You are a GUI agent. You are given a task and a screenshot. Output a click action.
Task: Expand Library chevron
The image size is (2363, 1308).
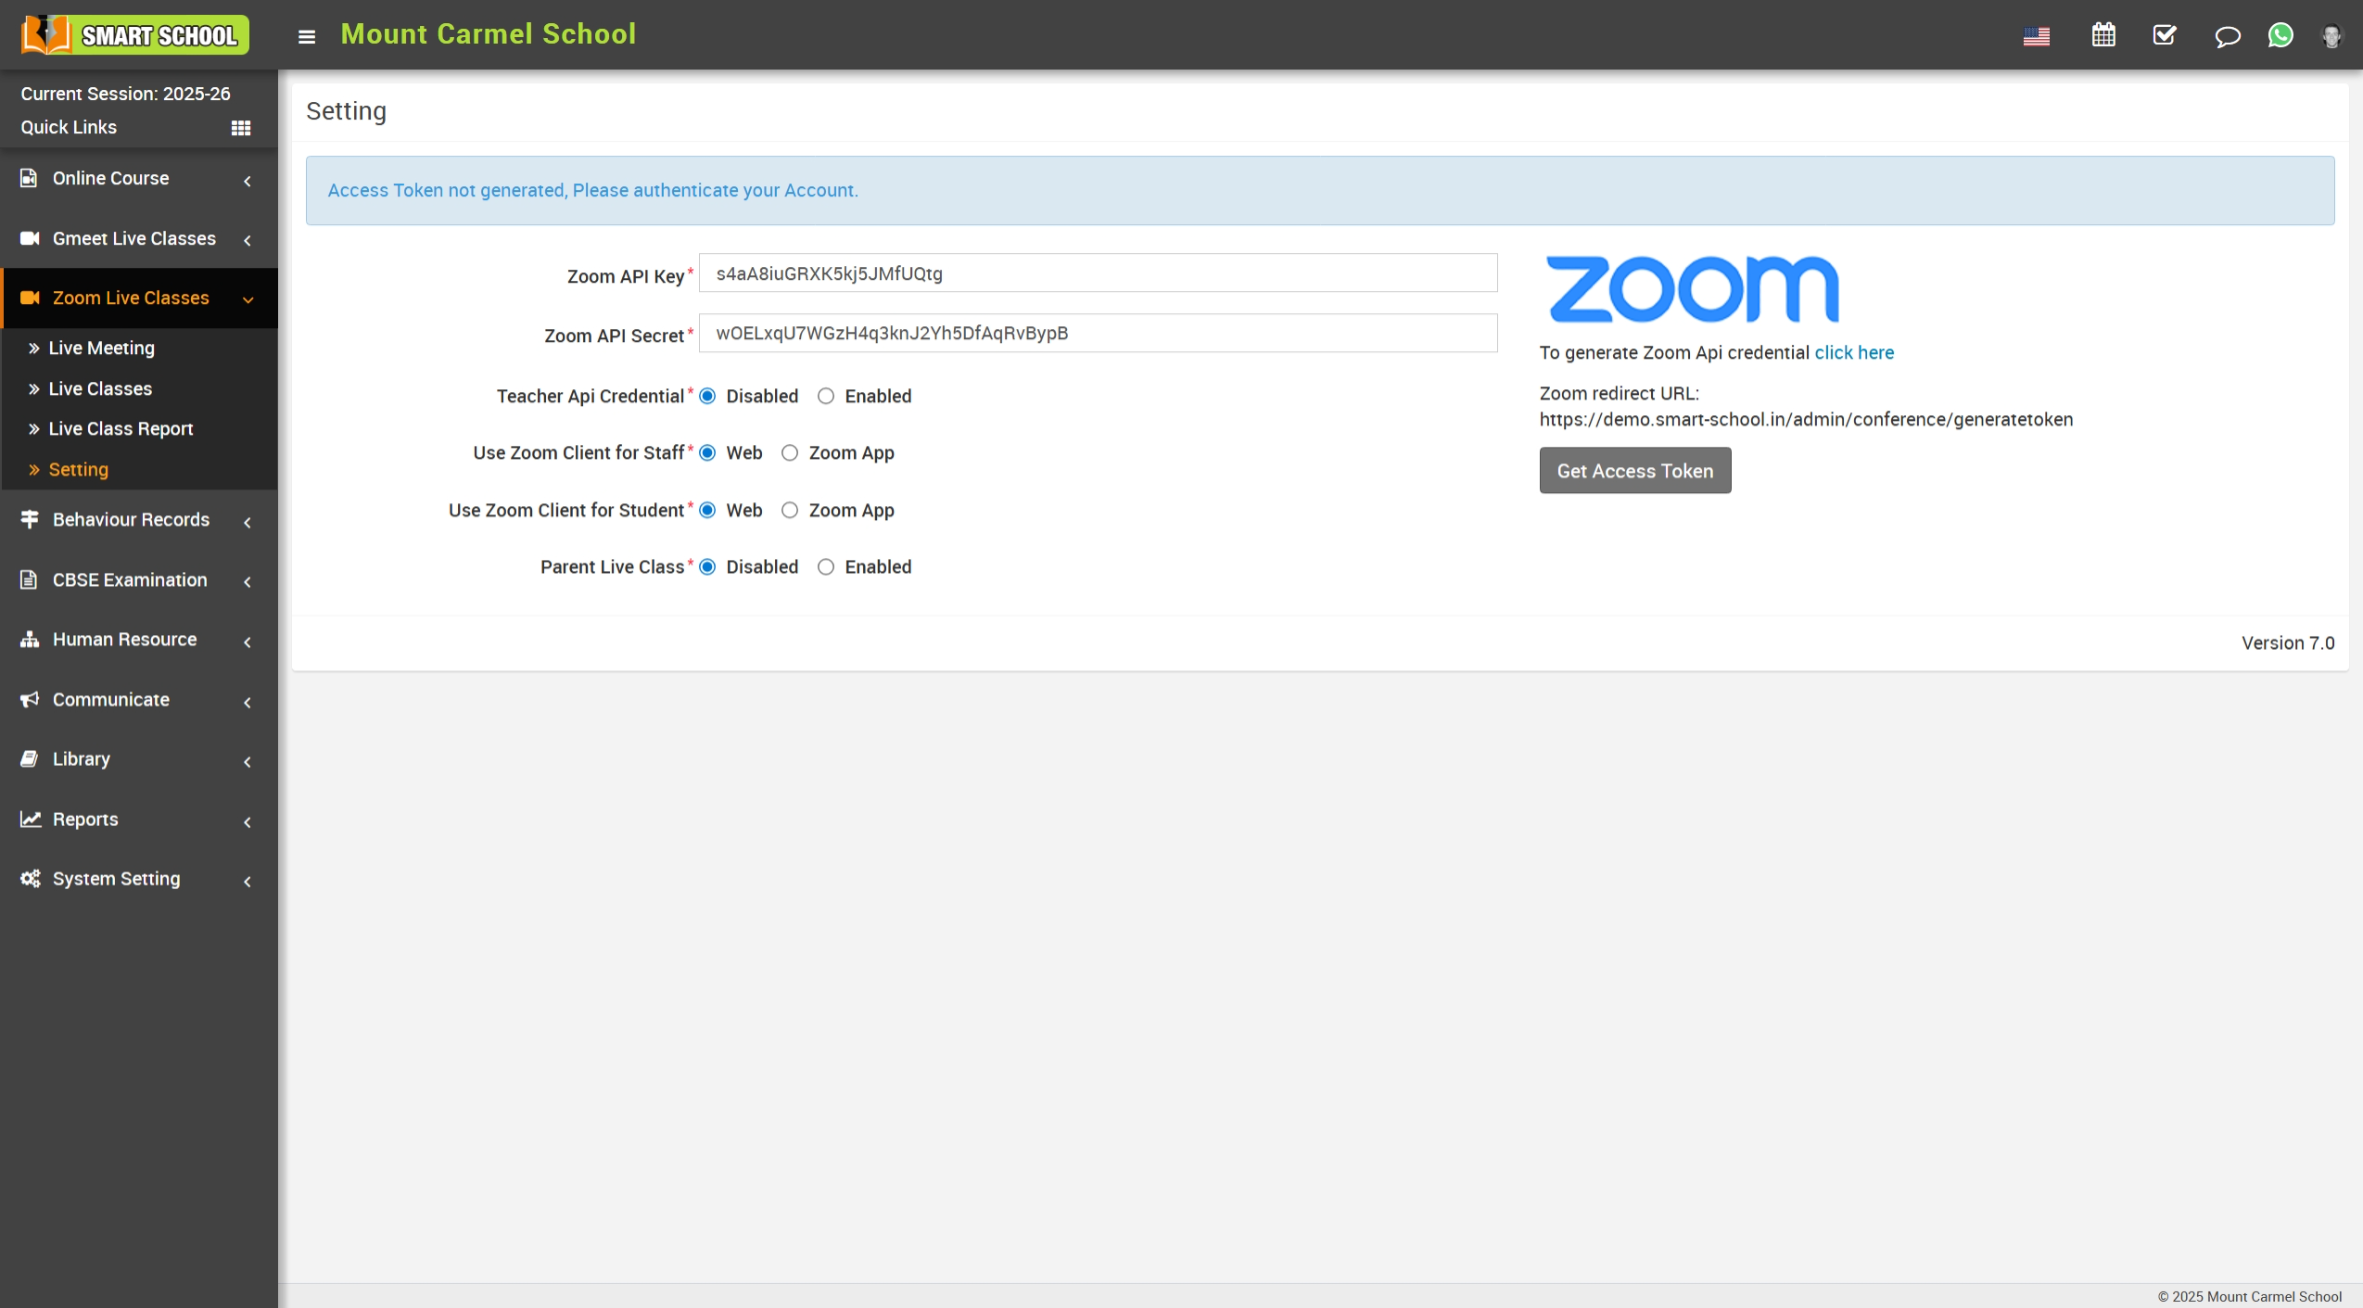247,762
